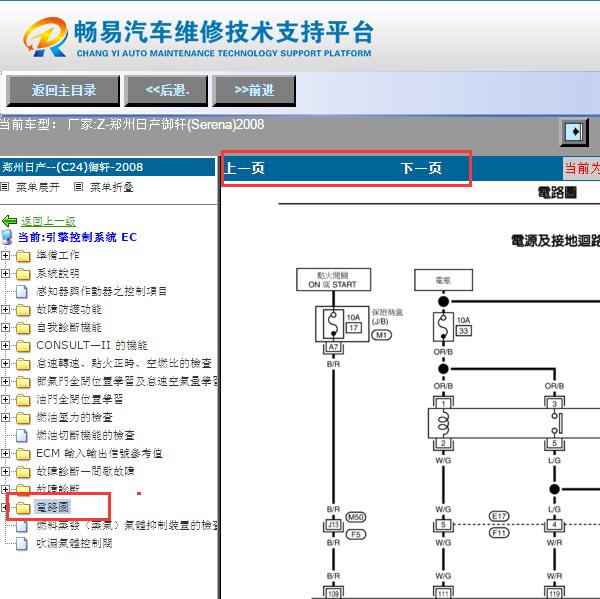The image size is (600, 599).
Task: Click folder icon of 燃油壓力的檢查
Action: pyautogui.click(x=23, y=418)
